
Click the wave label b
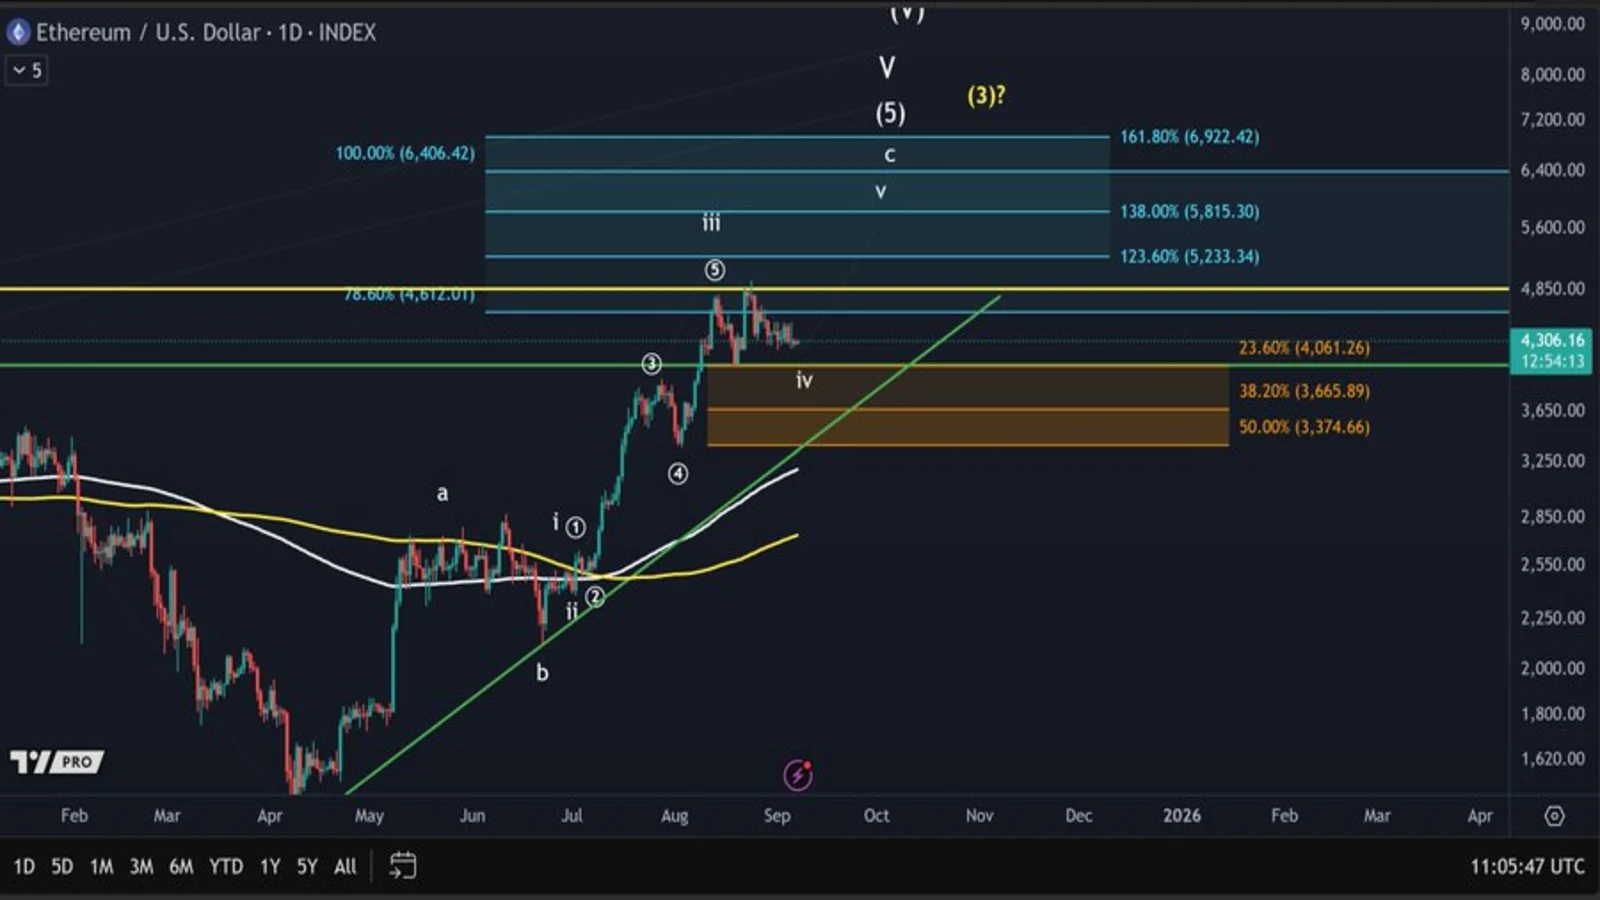point(542,672)
